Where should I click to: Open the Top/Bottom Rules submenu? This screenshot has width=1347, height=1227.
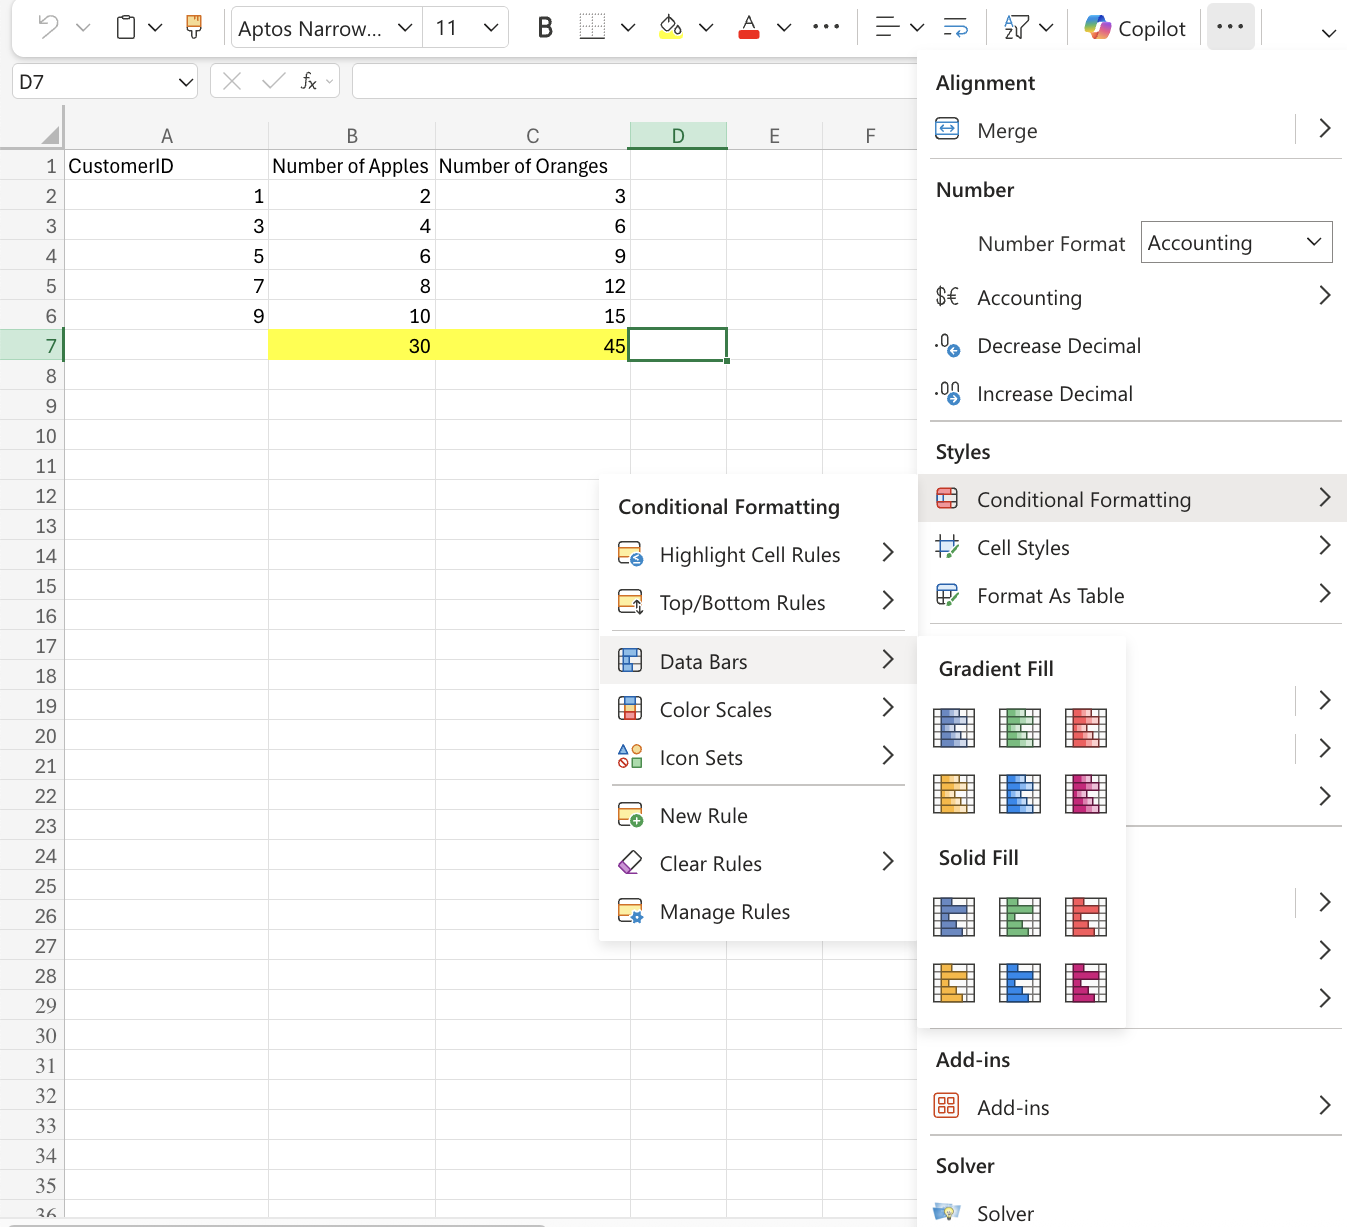(742, 602)
